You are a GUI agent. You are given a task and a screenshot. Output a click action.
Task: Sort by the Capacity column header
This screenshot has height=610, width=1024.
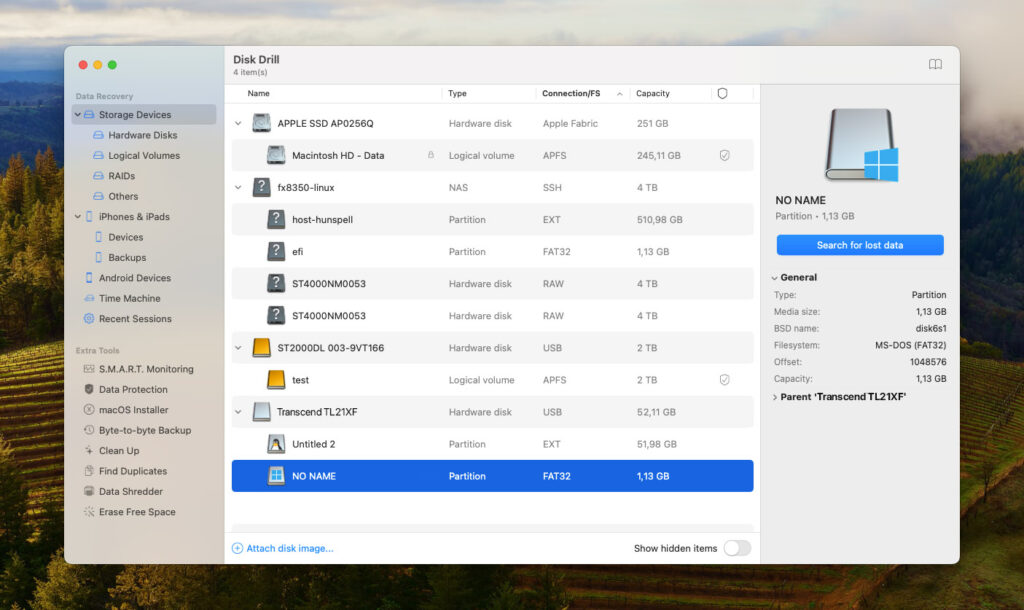pos(654,93)
